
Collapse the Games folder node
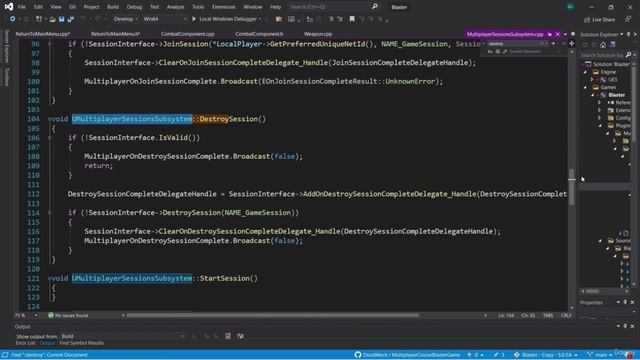[x=585, y=87]
